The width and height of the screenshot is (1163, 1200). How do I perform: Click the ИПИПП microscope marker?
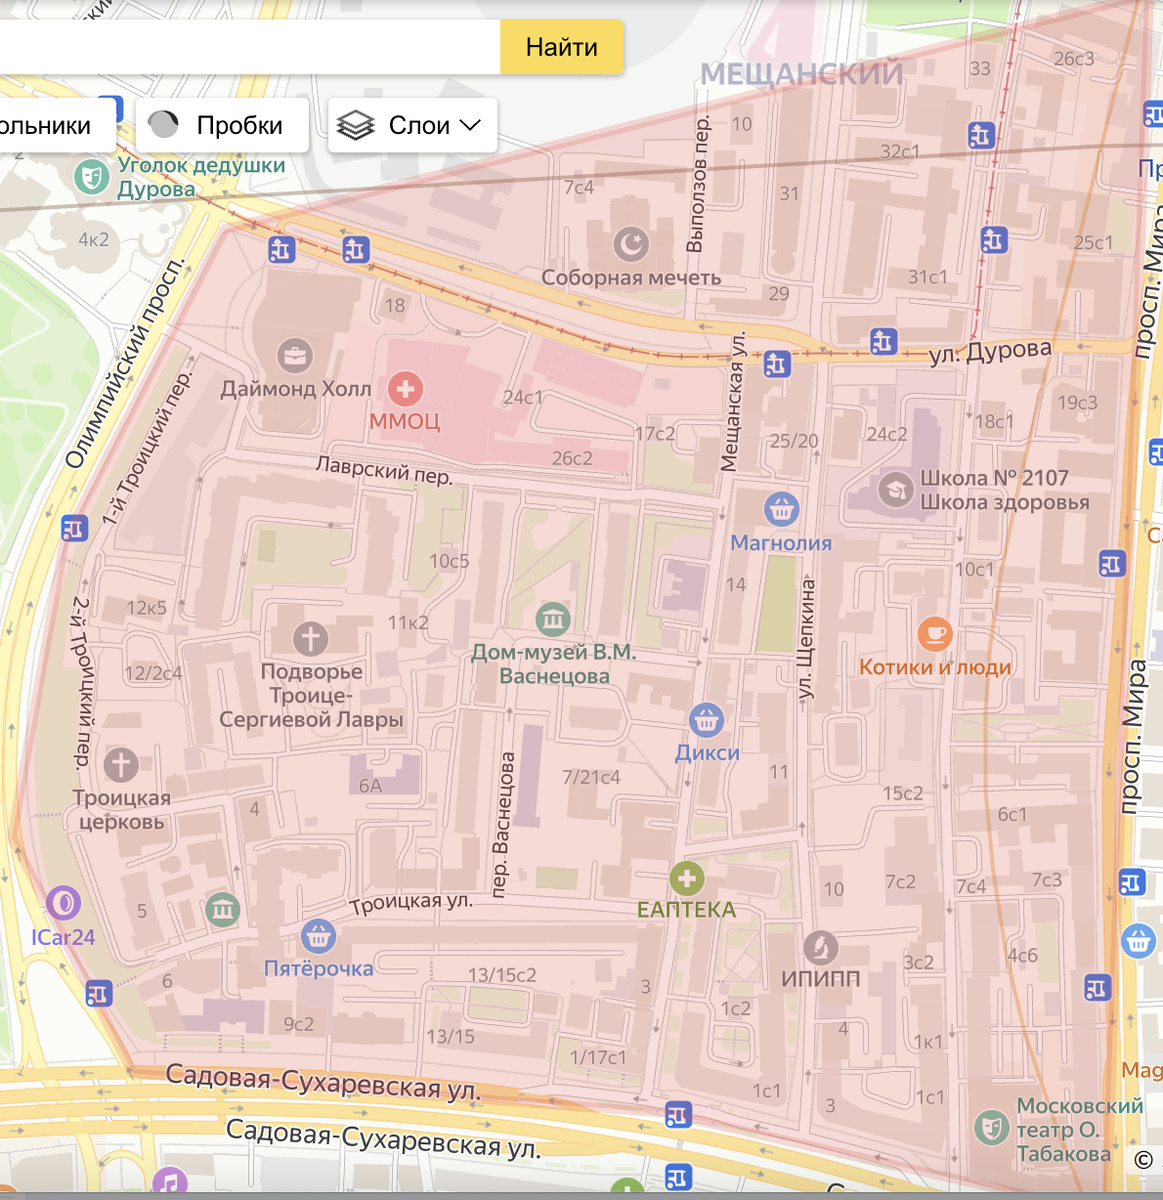coord(821,947)
